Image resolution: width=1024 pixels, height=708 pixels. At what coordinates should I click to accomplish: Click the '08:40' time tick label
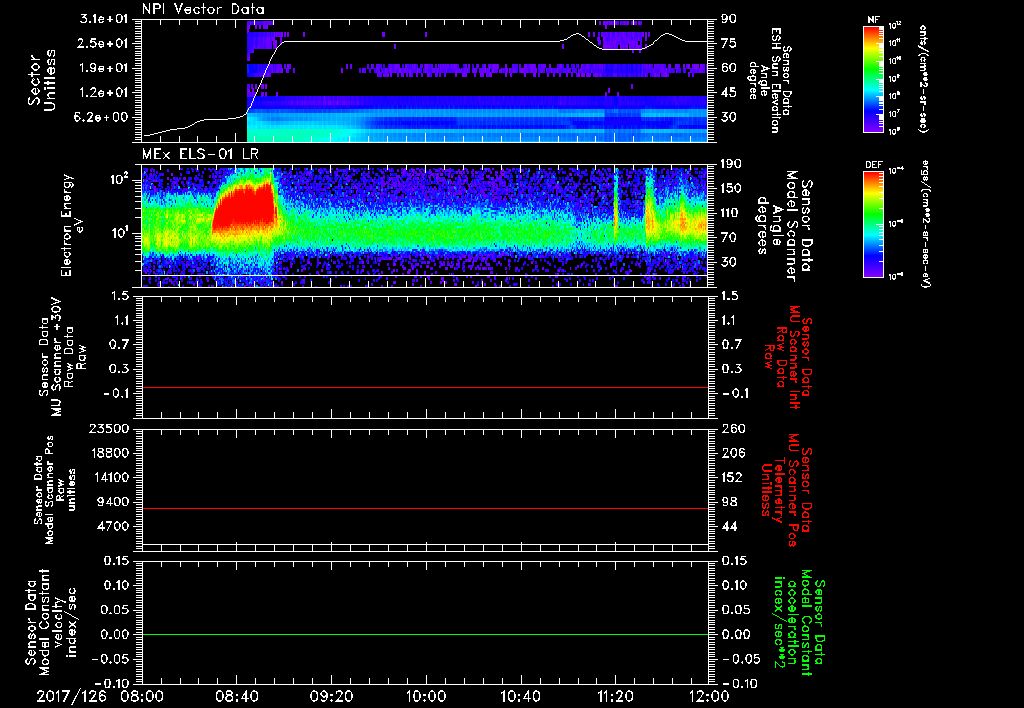(x=236, y=696)
